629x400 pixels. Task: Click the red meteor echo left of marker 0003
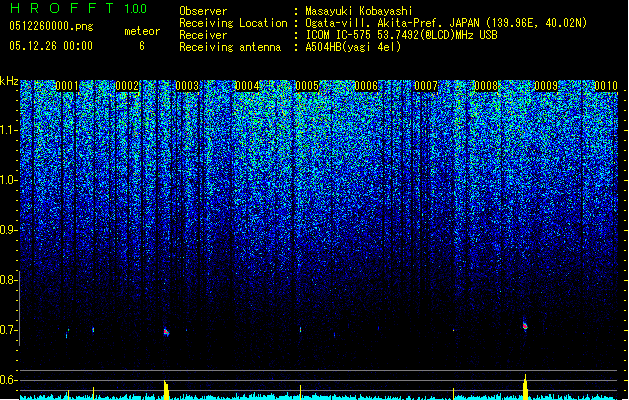[x=166, y=332]
